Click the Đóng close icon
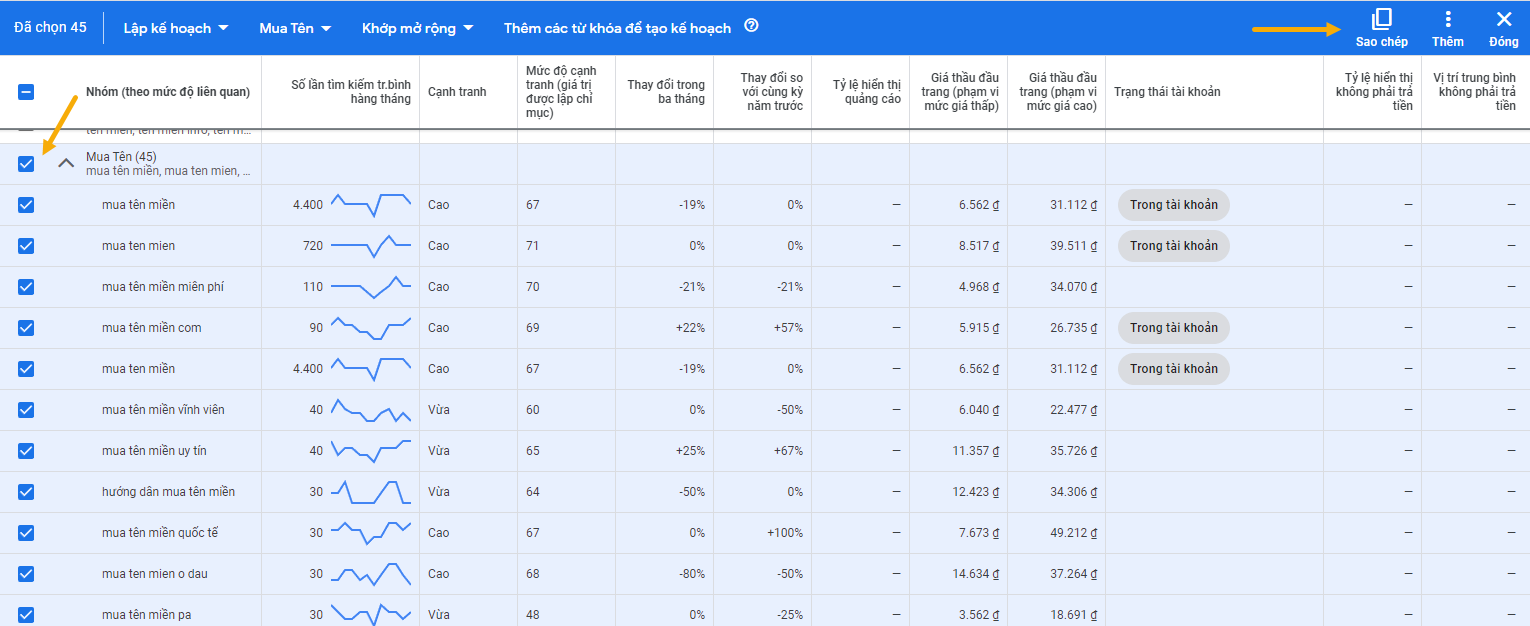 coord(1503,20)
